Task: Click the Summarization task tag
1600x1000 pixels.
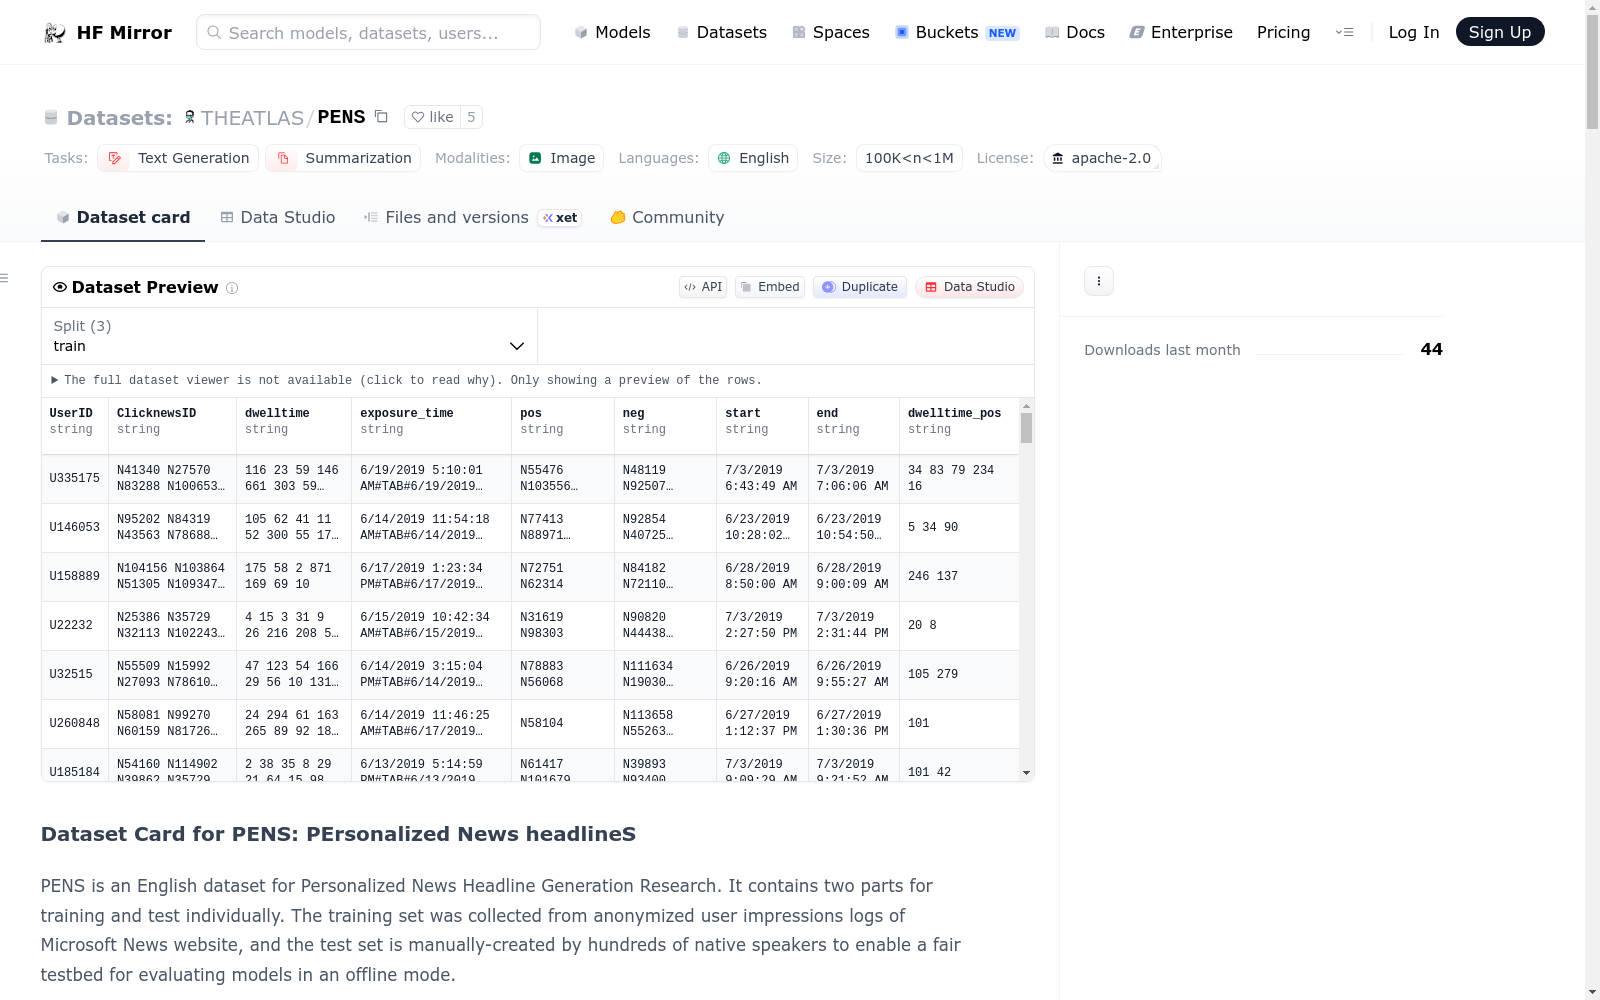Action: [x=343, y=158]
